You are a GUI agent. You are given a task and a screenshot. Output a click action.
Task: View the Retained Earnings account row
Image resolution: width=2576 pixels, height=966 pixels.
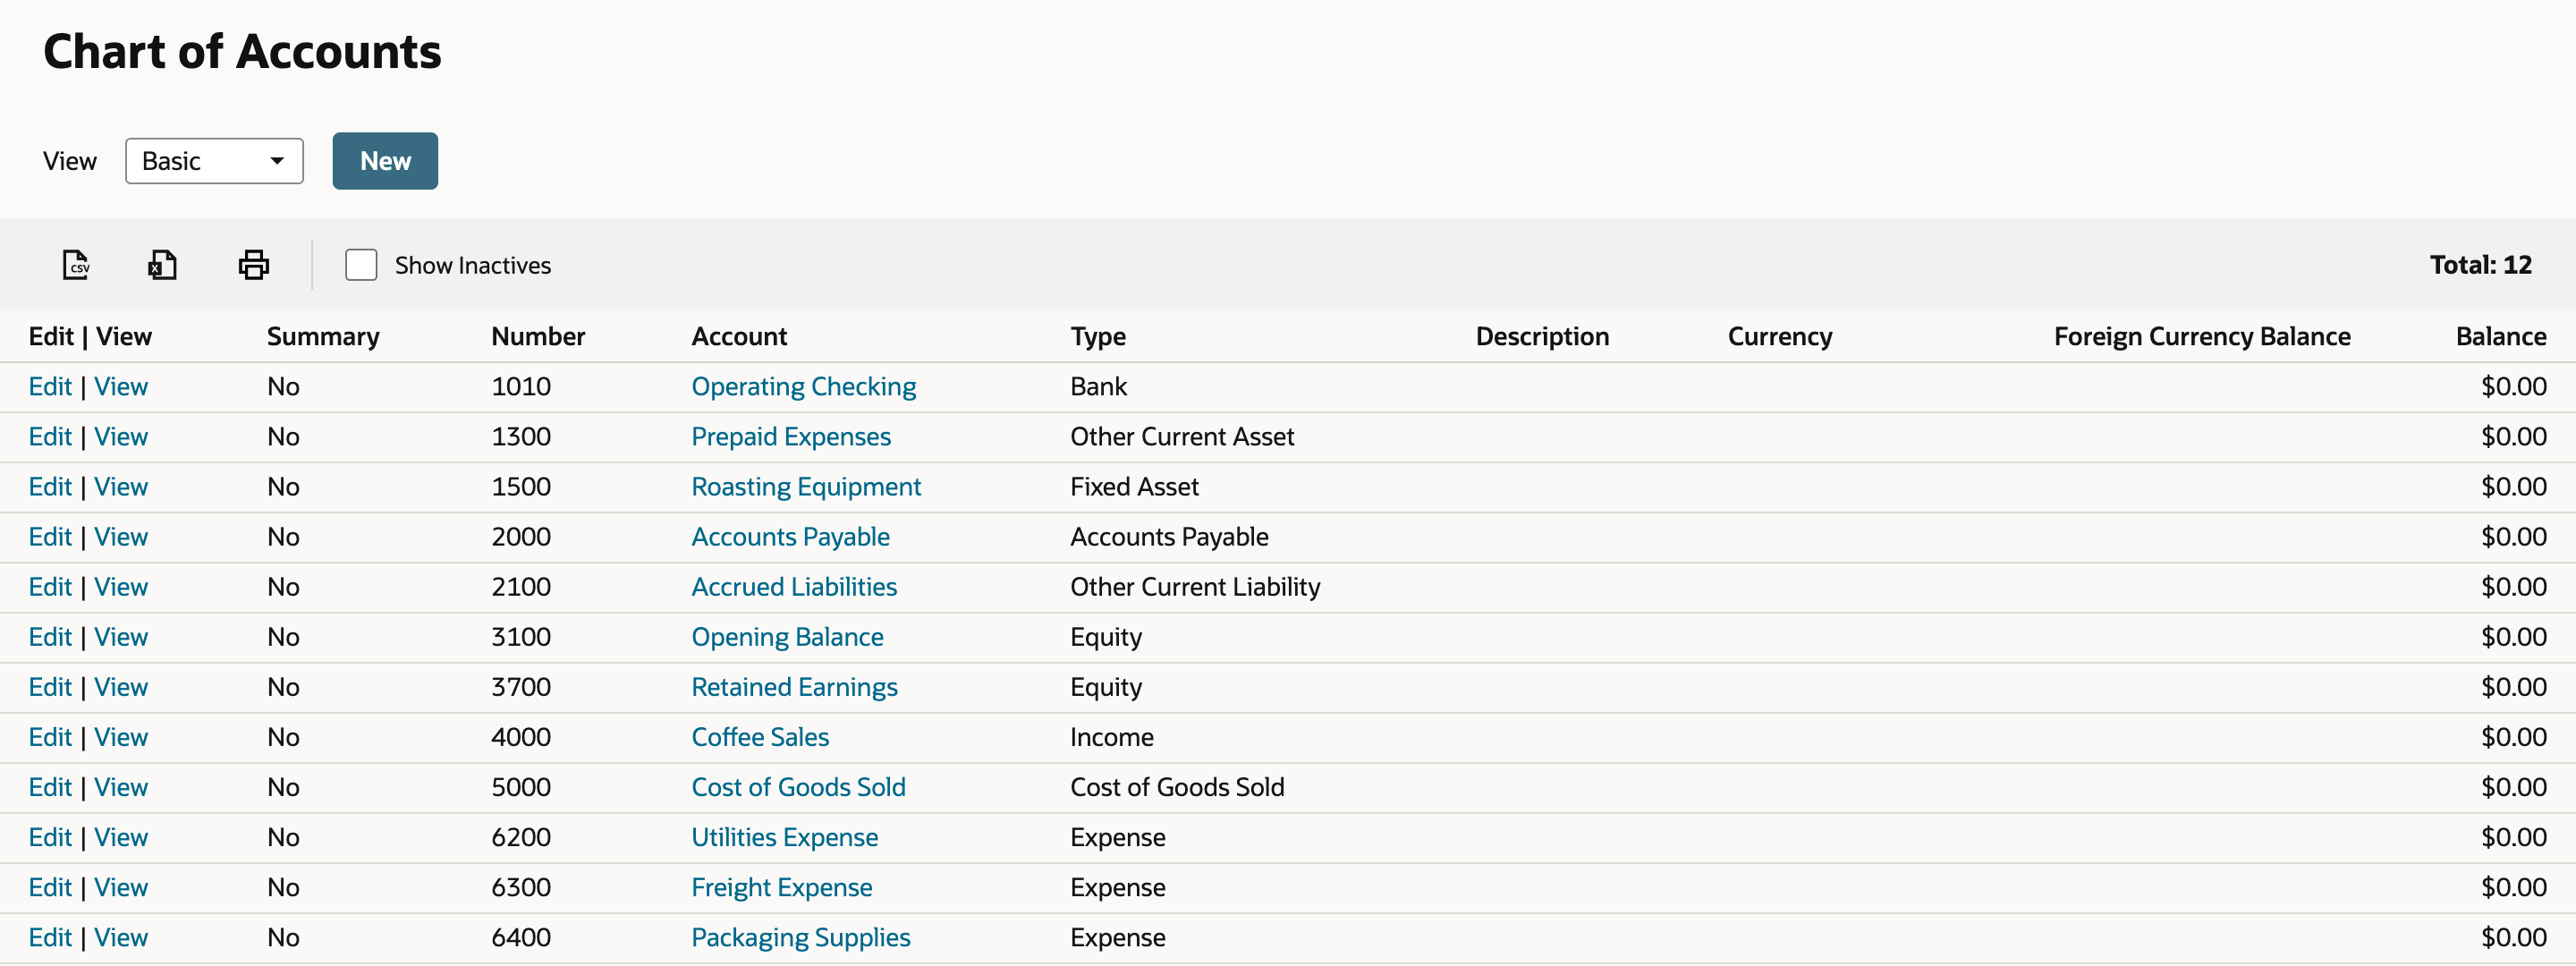[x=121, y=687]
